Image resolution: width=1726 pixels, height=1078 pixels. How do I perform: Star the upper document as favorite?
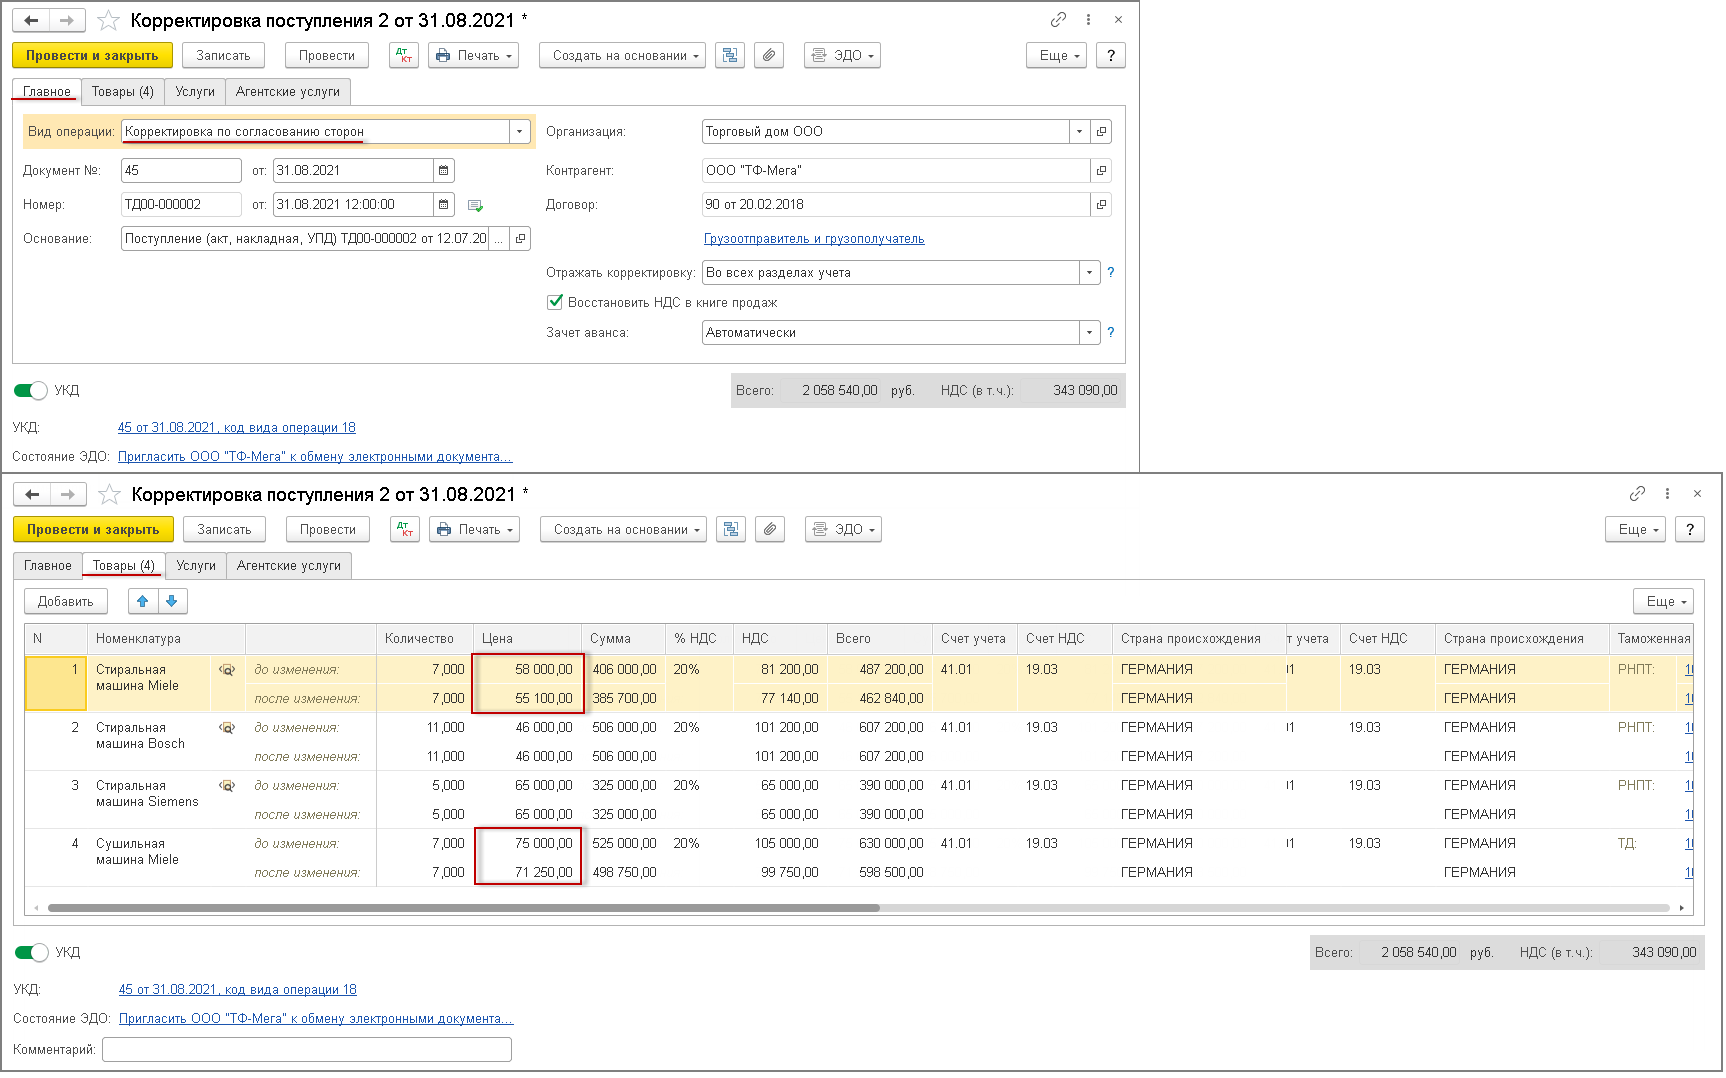[108, 20]
